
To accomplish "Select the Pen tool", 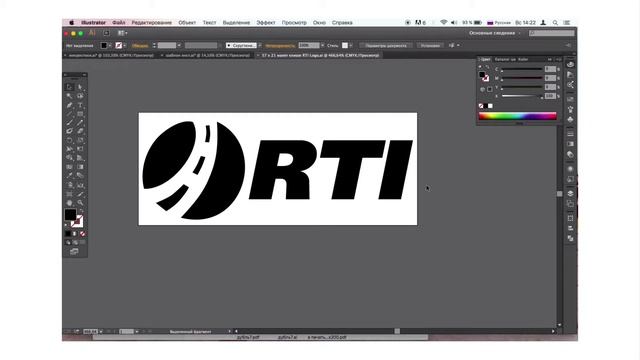I will pyautogui.click(x=69, y=105).
